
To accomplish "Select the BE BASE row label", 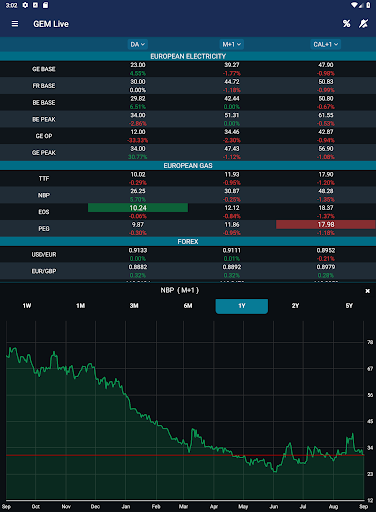I will pos(44,102).
